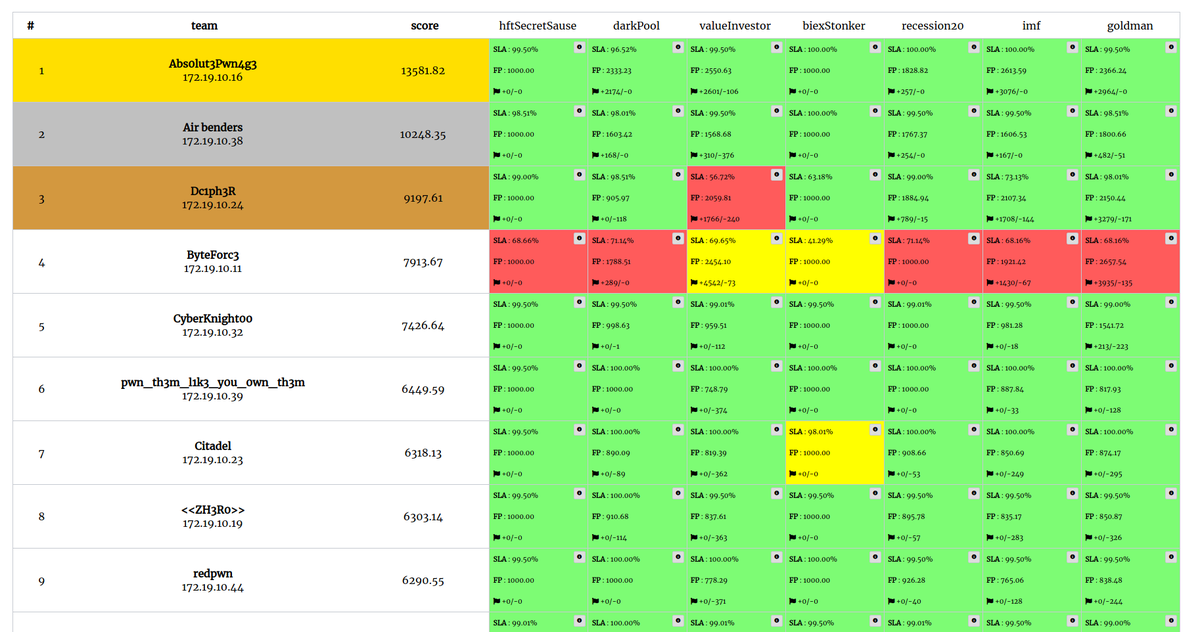Click info icon in redpwn's imf cell
The width and height of the screenshot is (1200, 632).
coord(1073,559)
